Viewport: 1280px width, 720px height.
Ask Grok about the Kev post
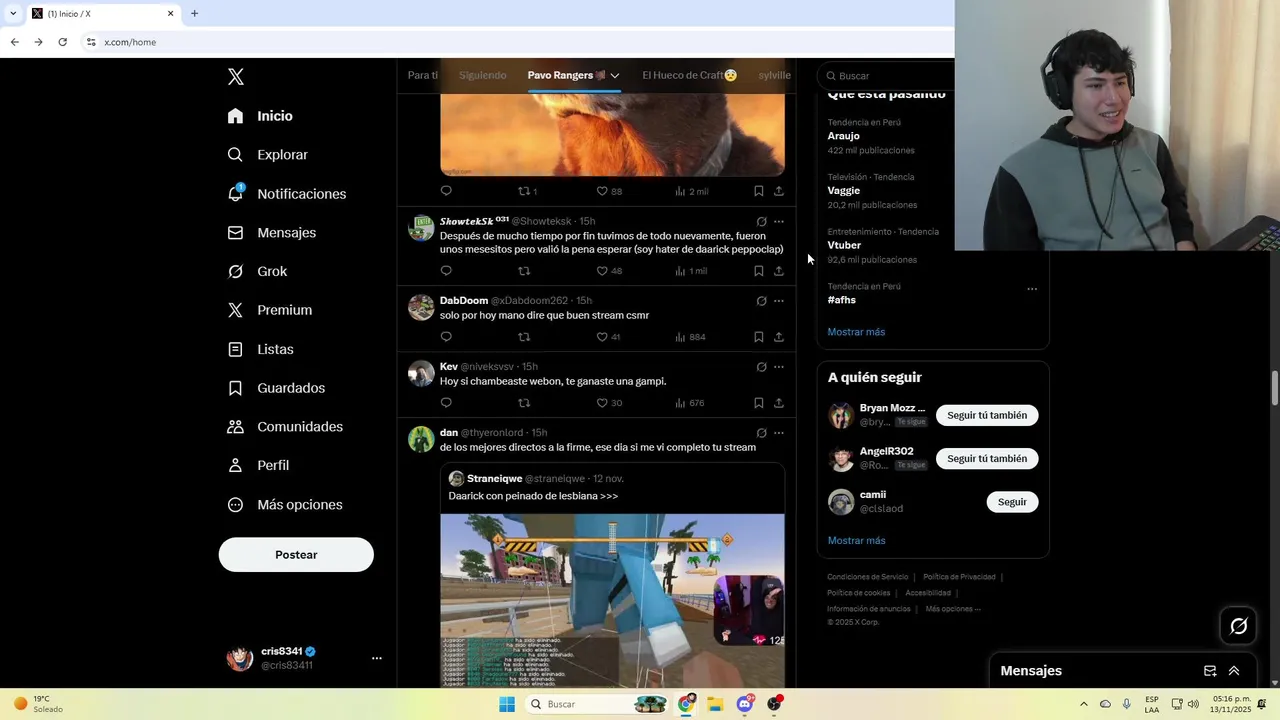[761, 367]
